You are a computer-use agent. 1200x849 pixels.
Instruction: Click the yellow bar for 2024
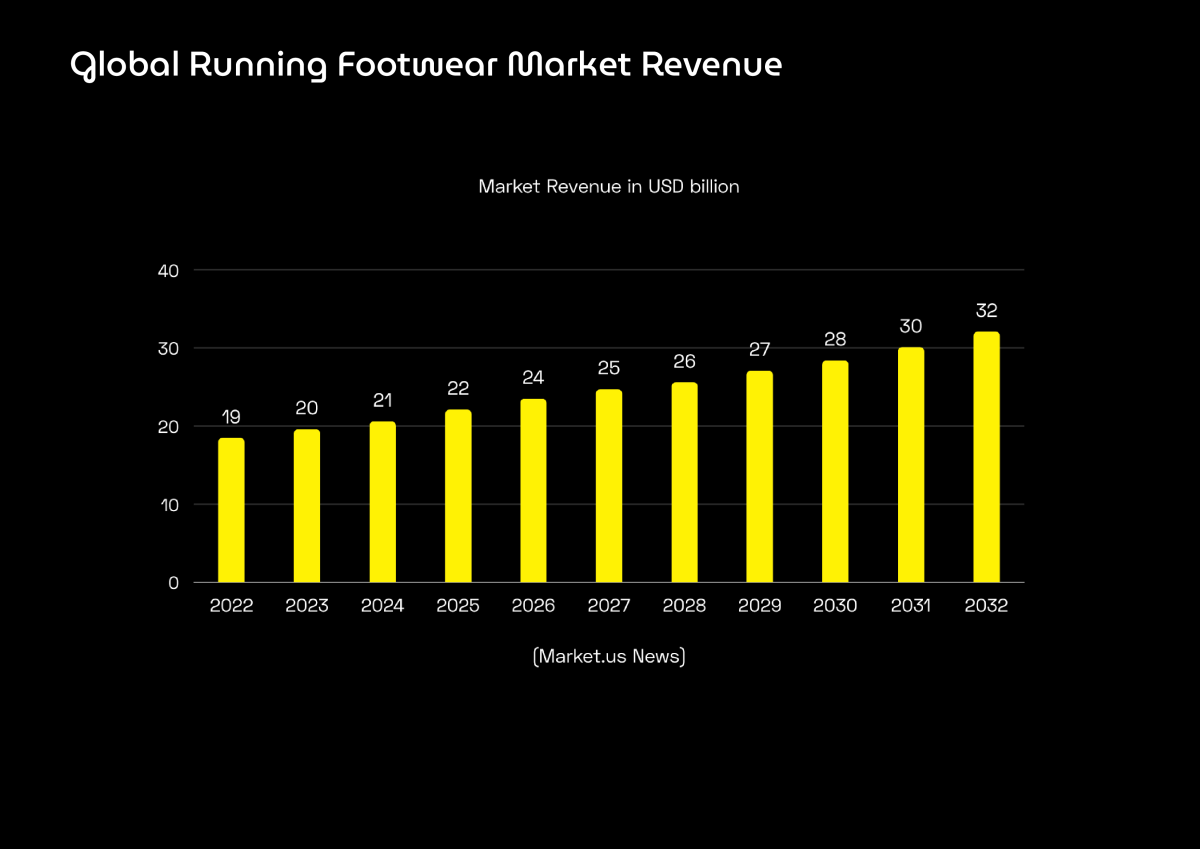pyautogui.click(x=382, y=502)
